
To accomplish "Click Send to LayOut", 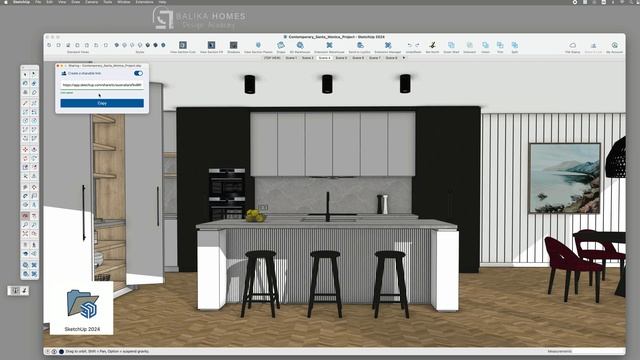I will (x=360, y=45).
